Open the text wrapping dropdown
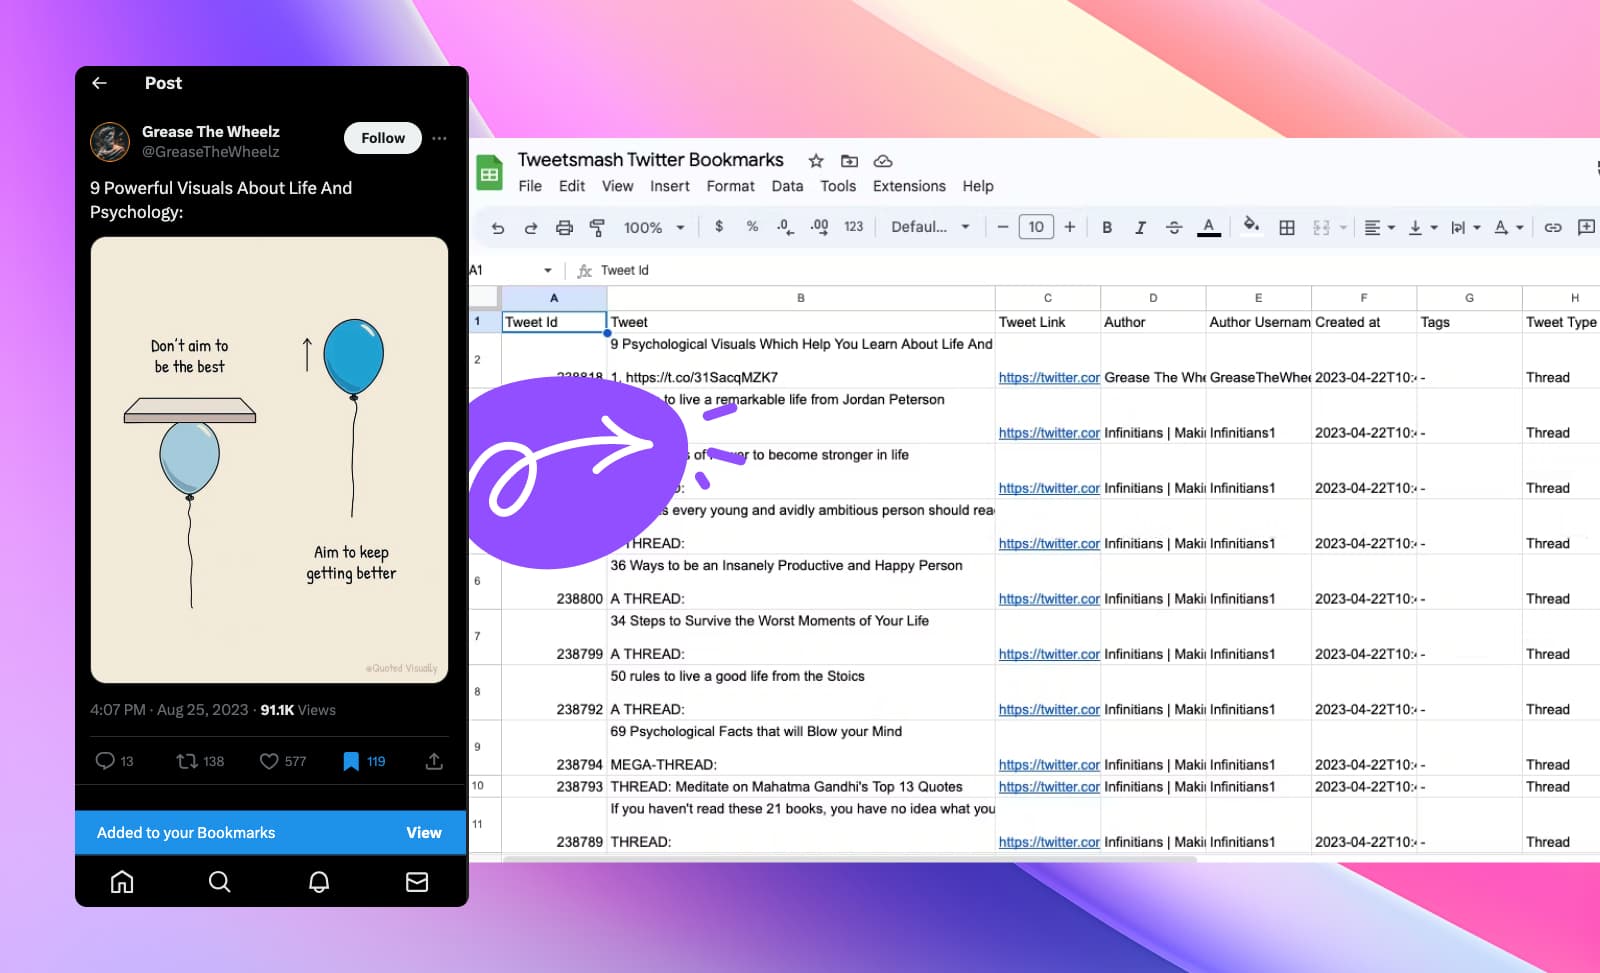 click(x=1465, y=228)
